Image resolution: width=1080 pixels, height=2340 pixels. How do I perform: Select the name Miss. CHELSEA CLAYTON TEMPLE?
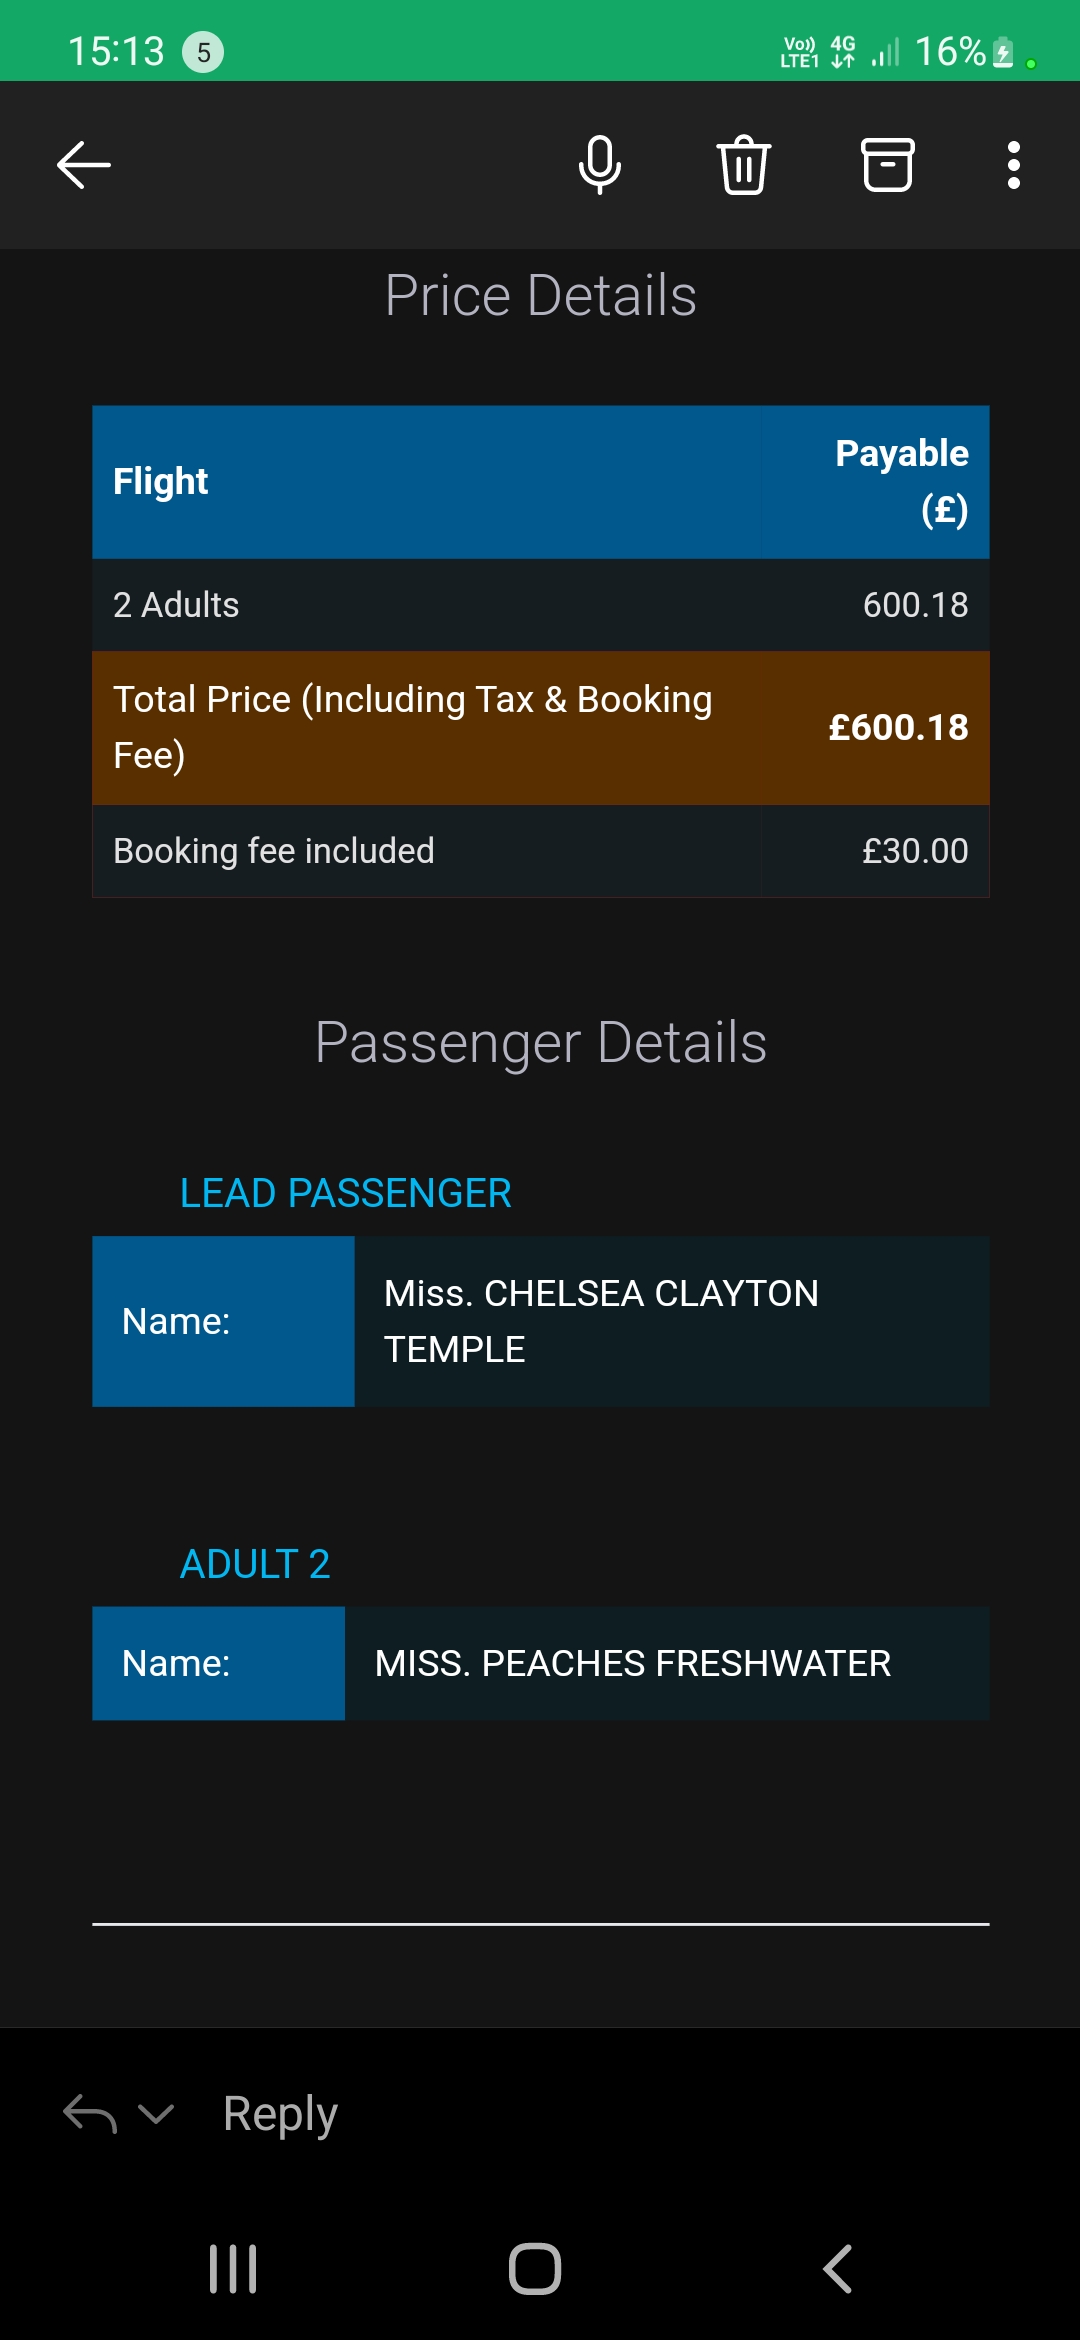point(601,1321)
